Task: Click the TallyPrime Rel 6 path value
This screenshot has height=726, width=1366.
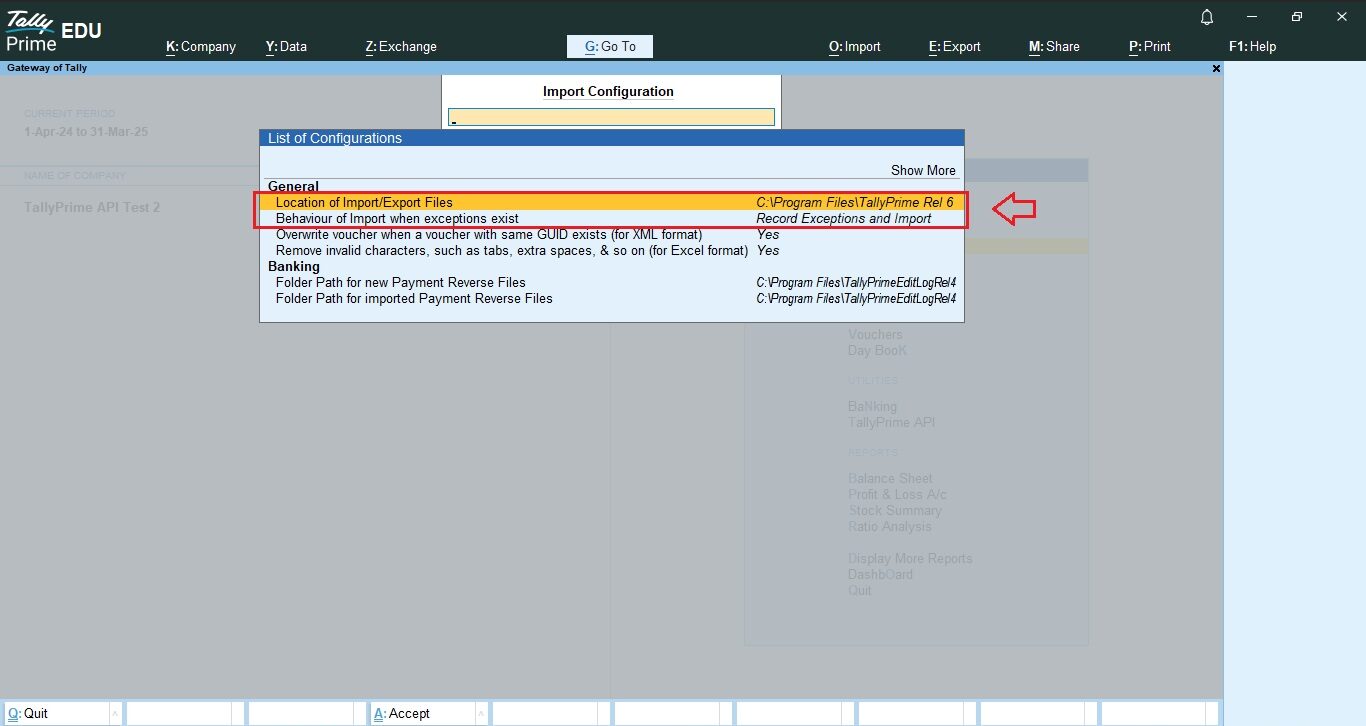Action: 855,202
